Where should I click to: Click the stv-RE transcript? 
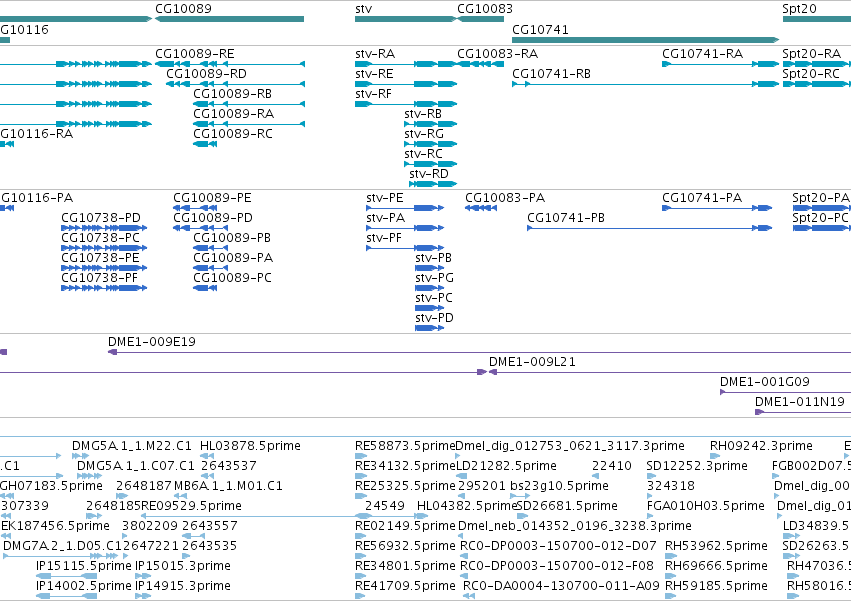coord(406,84)
